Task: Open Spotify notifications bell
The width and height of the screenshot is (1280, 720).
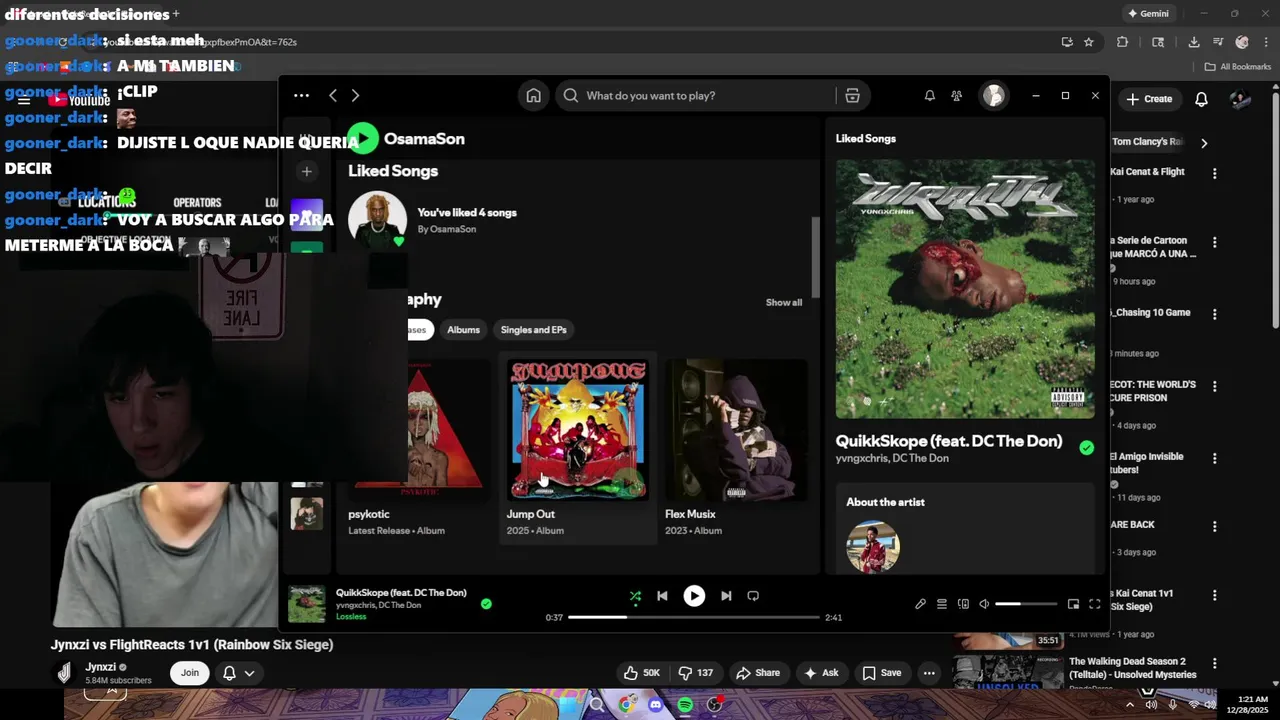Action: click(930, 96)
